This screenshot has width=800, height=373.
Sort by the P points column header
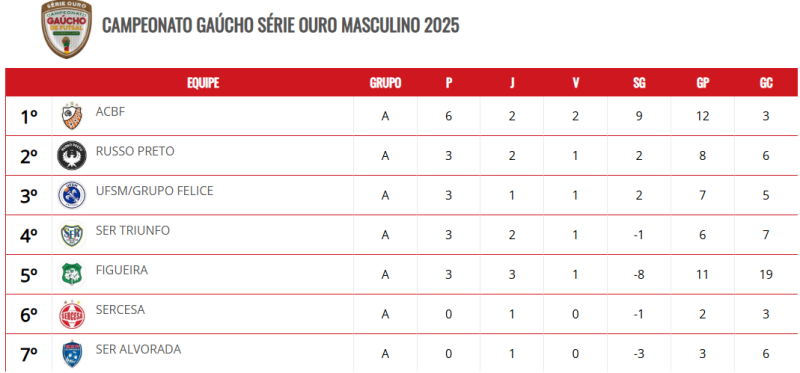coord(448,83)
